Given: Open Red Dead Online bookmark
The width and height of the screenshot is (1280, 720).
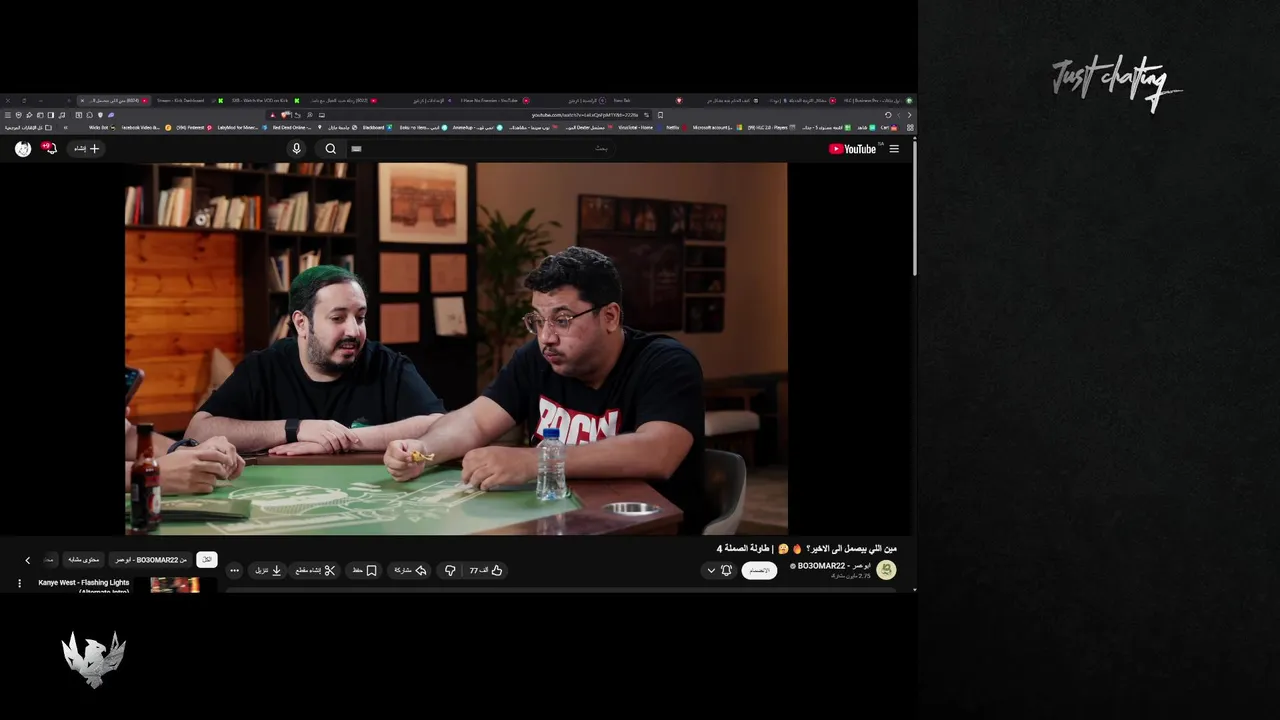Looking at the screenshot, I should tap(297, 127).
